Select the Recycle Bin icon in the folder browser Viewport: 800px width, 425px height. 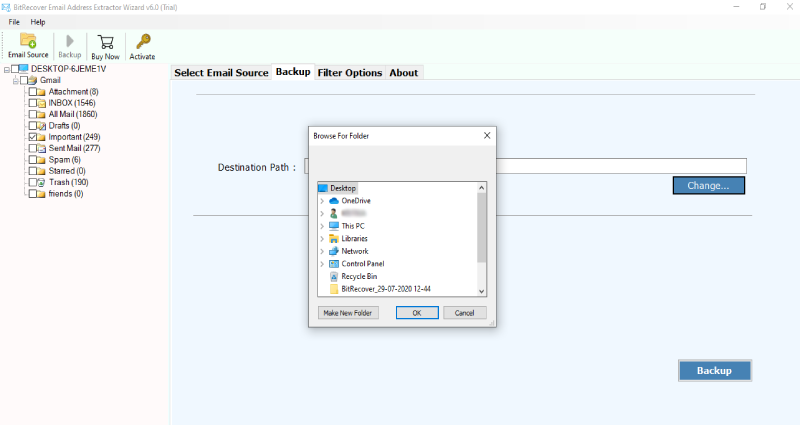point(334,276)
